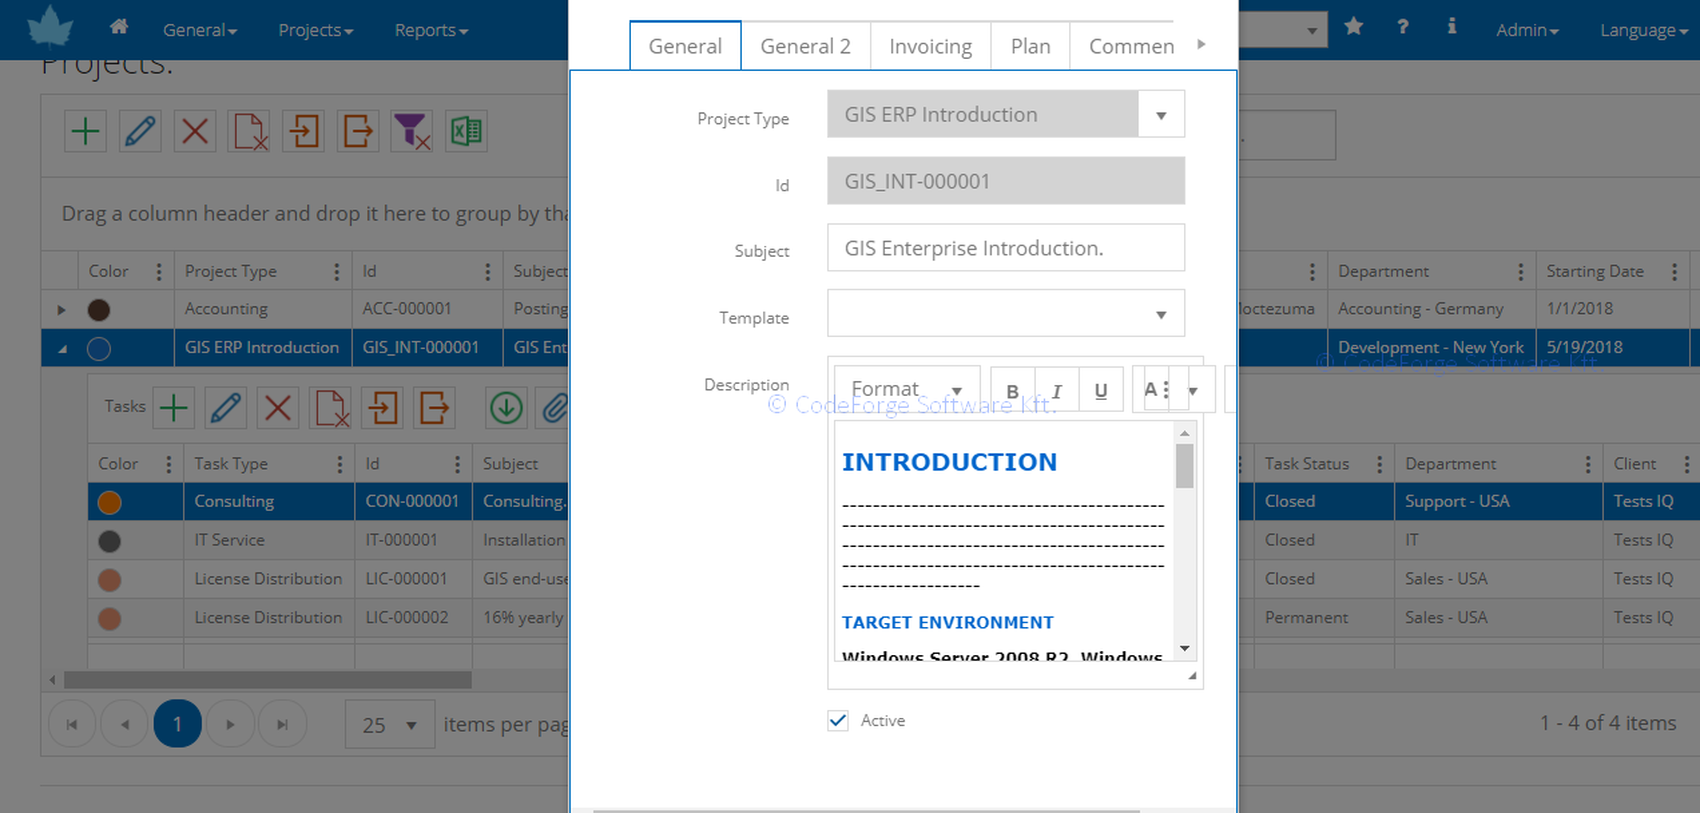Open the Format dropdown in editor

[906, 390]
